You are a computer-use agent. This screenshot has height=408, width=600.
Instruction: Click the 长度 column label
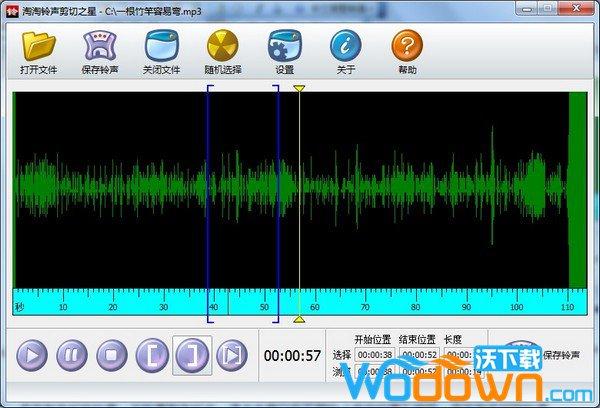(x=453, y=339)
